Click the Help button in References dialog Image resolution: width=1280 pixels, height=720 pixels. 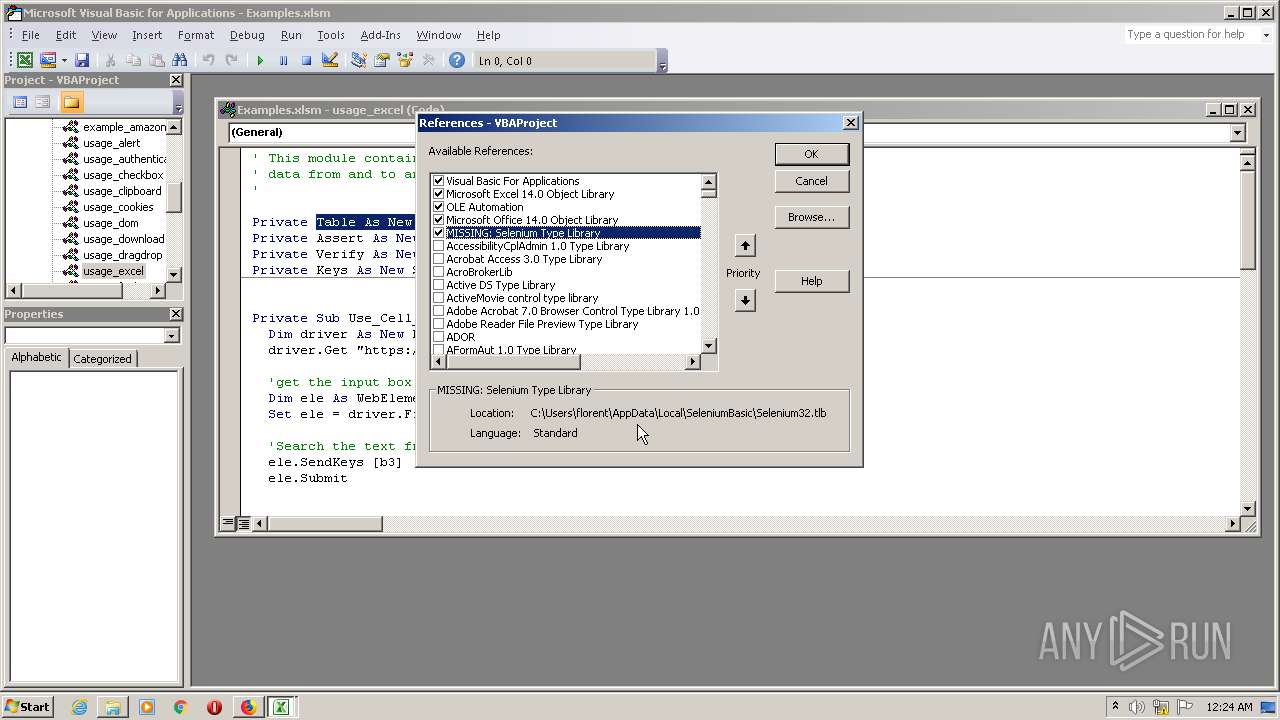(811, 281)
